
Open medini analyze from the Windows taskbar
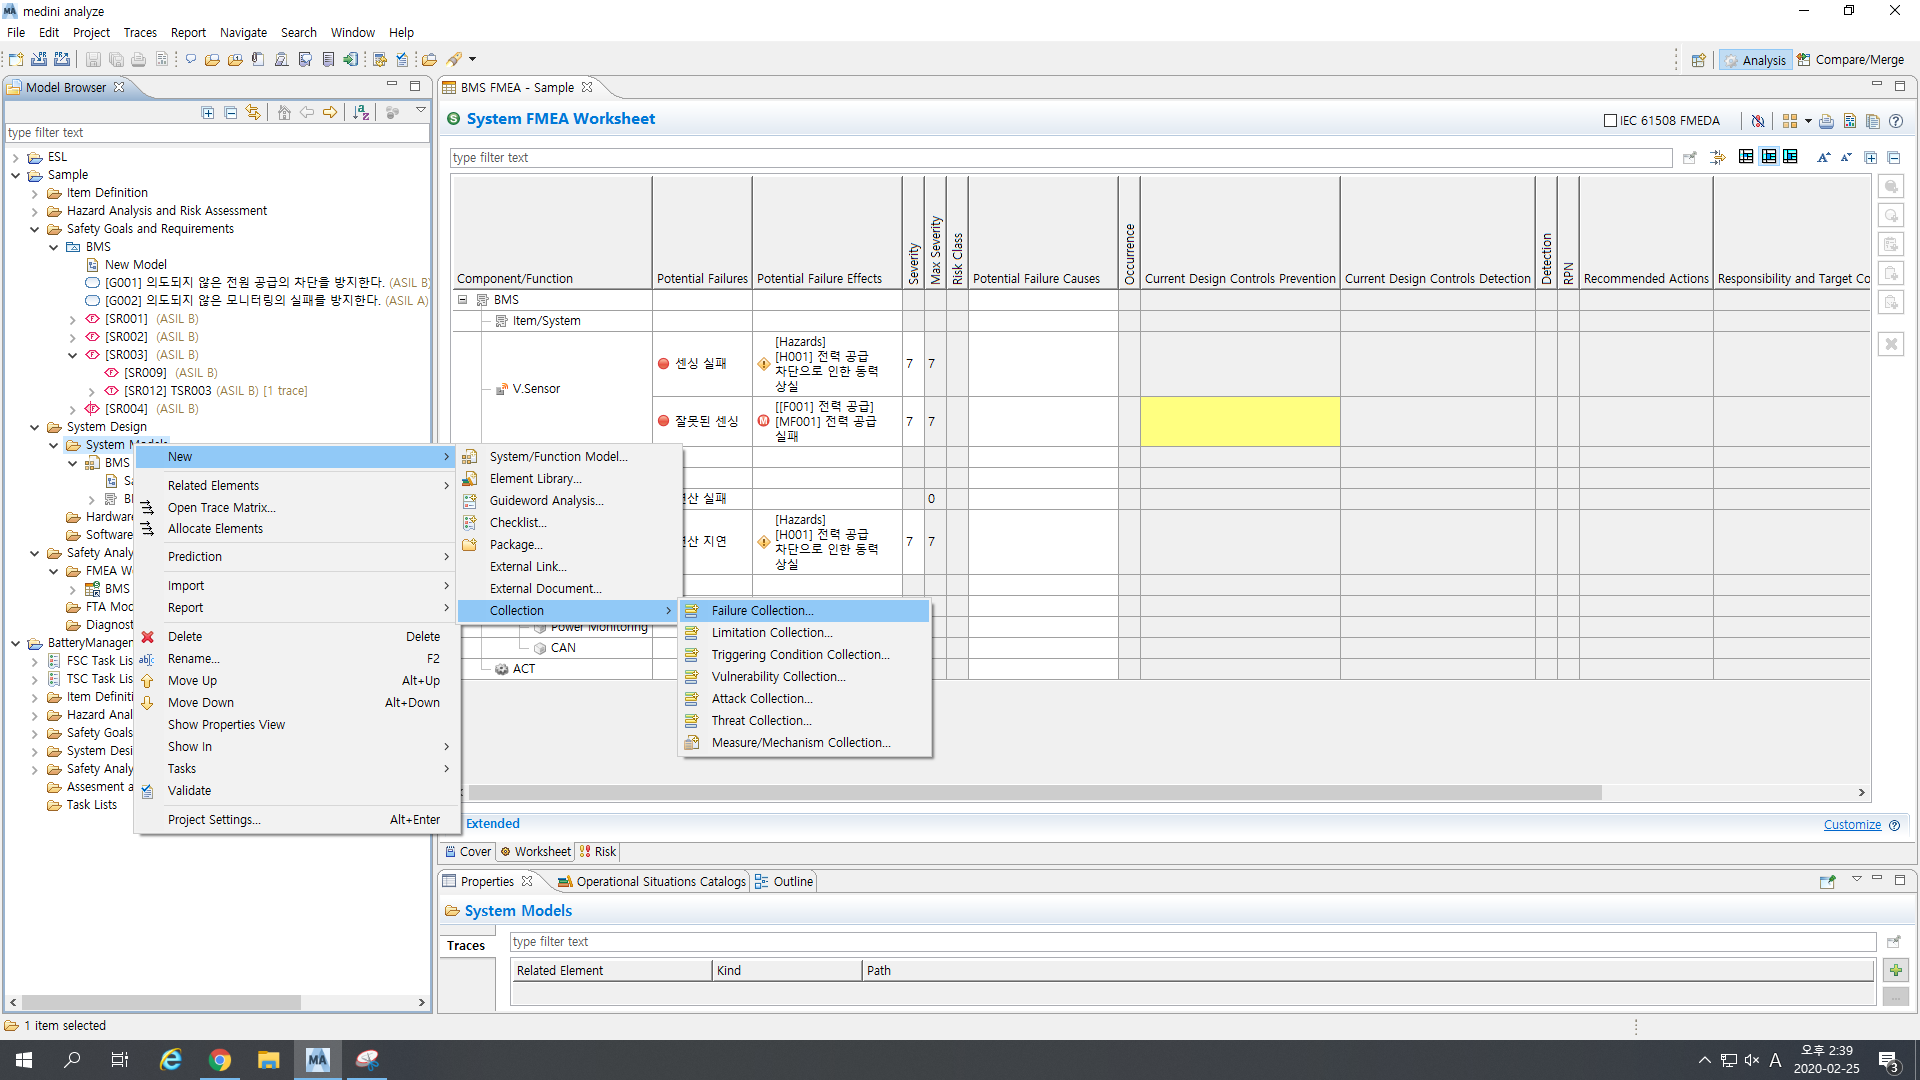(x=317, y=1060)
